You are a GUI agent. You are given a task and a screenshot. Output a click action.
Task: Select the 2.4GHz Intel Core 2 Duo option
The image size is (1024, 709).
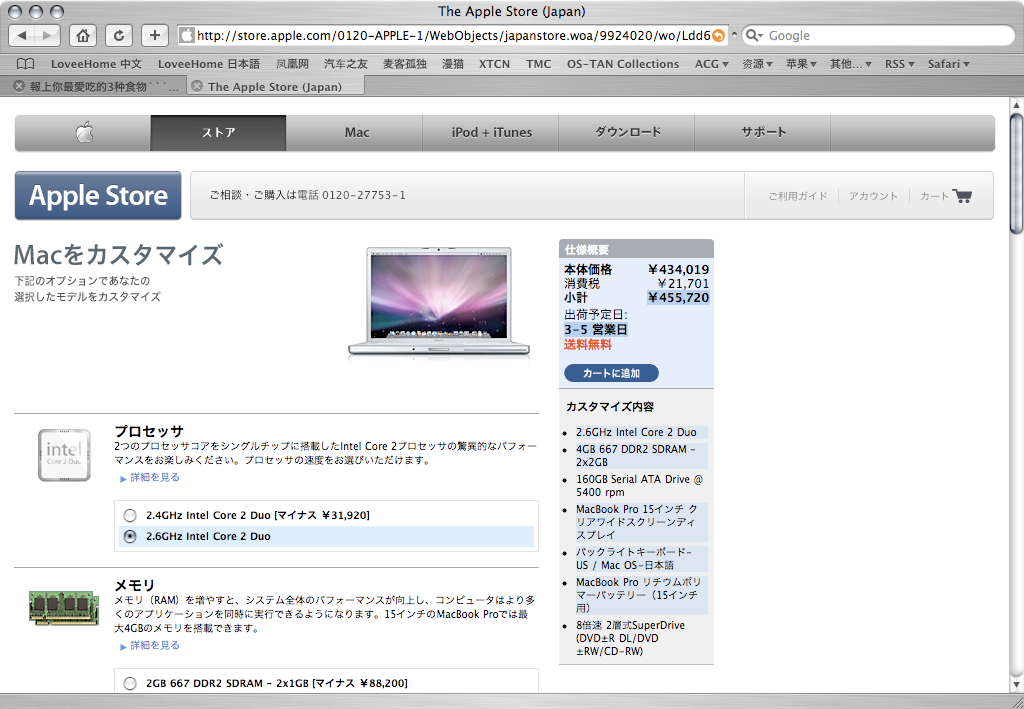[130, 516]
